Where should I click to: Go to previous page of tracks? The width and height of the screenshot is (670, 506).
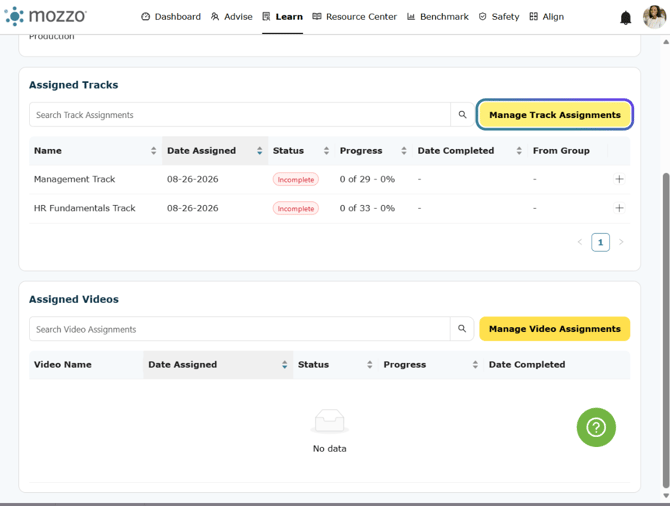580,242
